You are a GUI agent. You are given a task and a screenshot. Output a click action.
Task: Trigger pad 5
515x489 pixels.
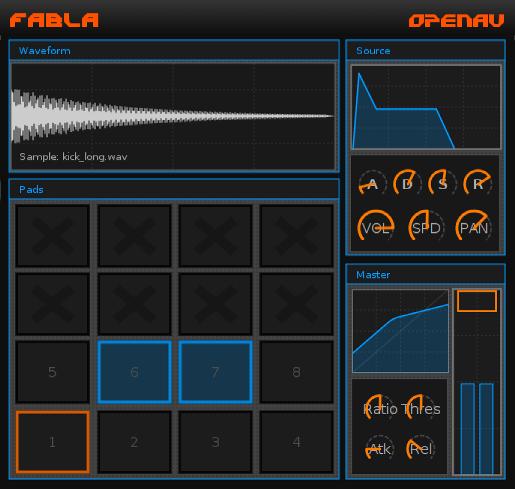click(x=53, y=372)
